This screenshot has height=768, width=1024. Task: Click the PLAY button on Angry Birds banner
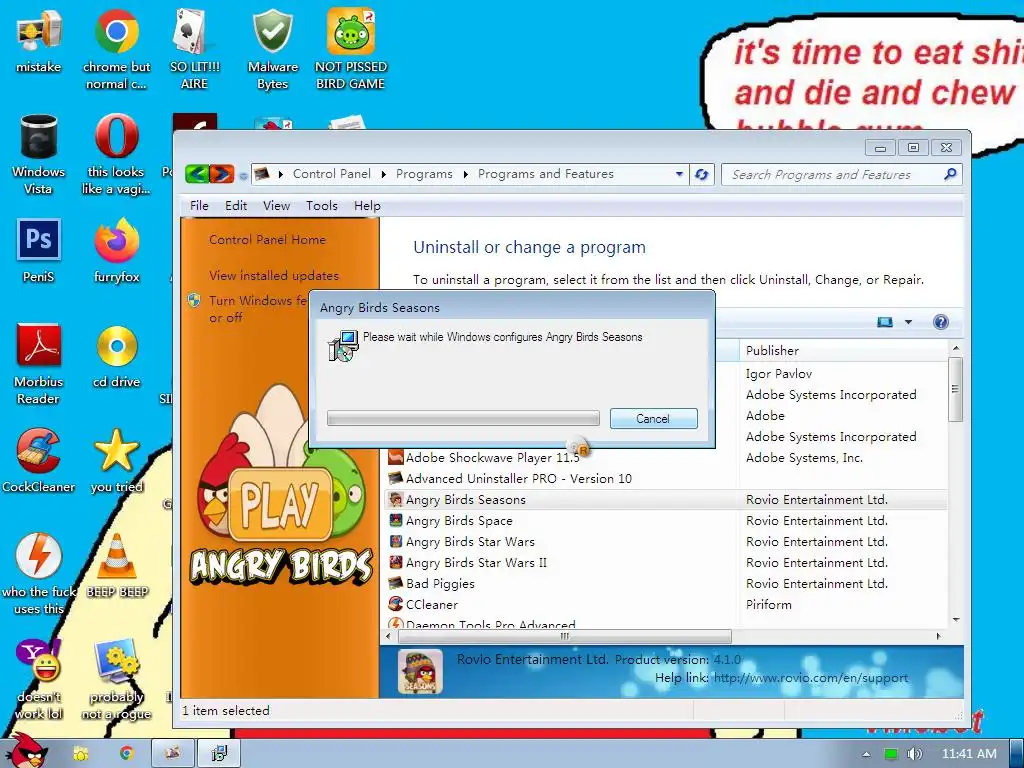point(280,505)
